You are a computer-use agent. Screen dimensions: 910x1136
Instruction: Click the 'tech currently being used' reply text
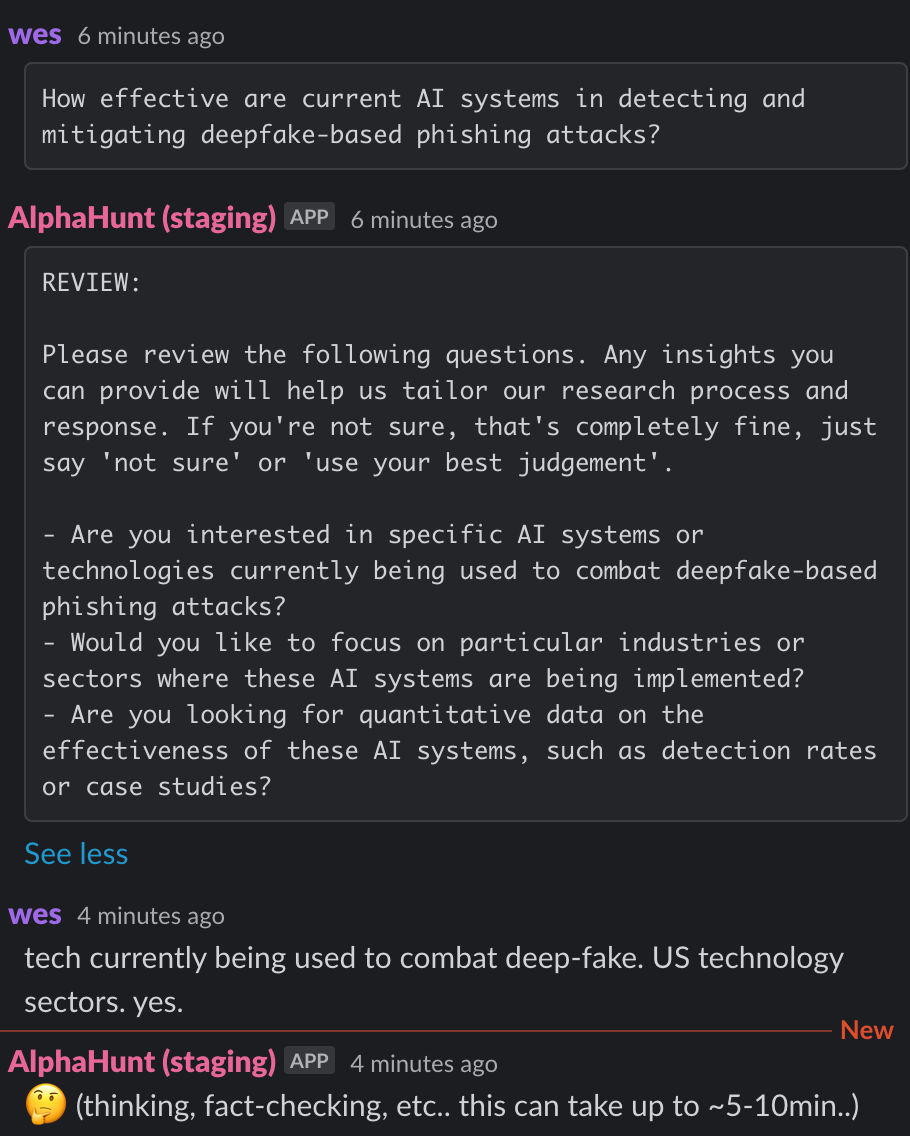point(434,980)
